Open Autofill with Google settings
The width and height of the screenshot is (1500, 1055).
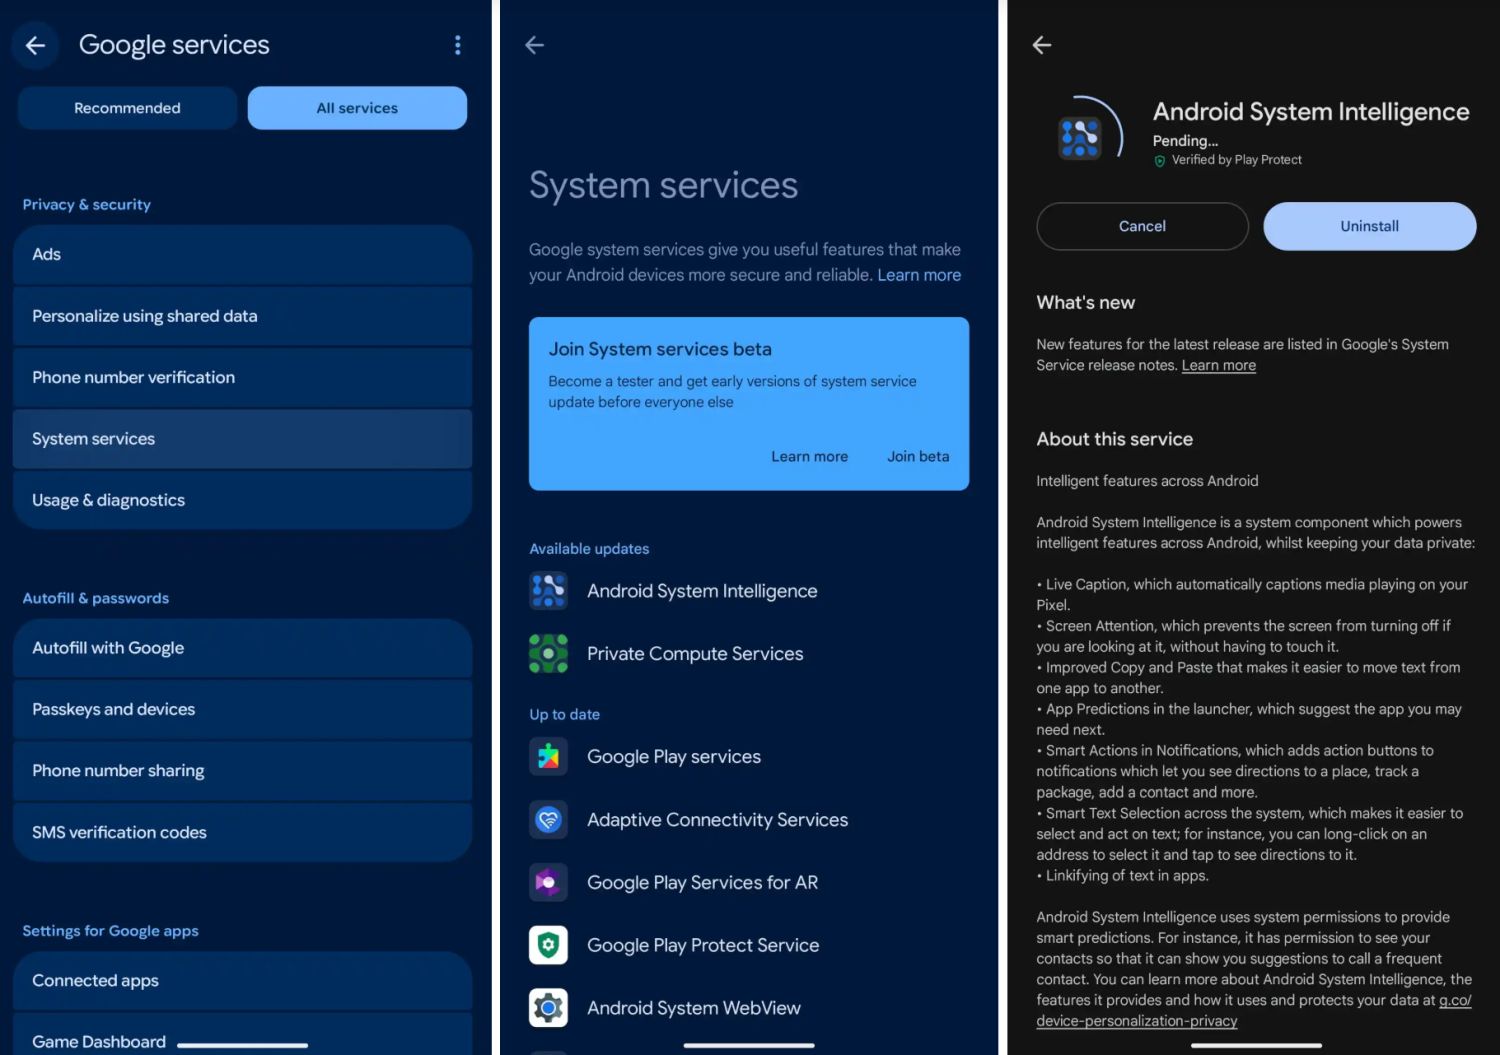point(242,648)
